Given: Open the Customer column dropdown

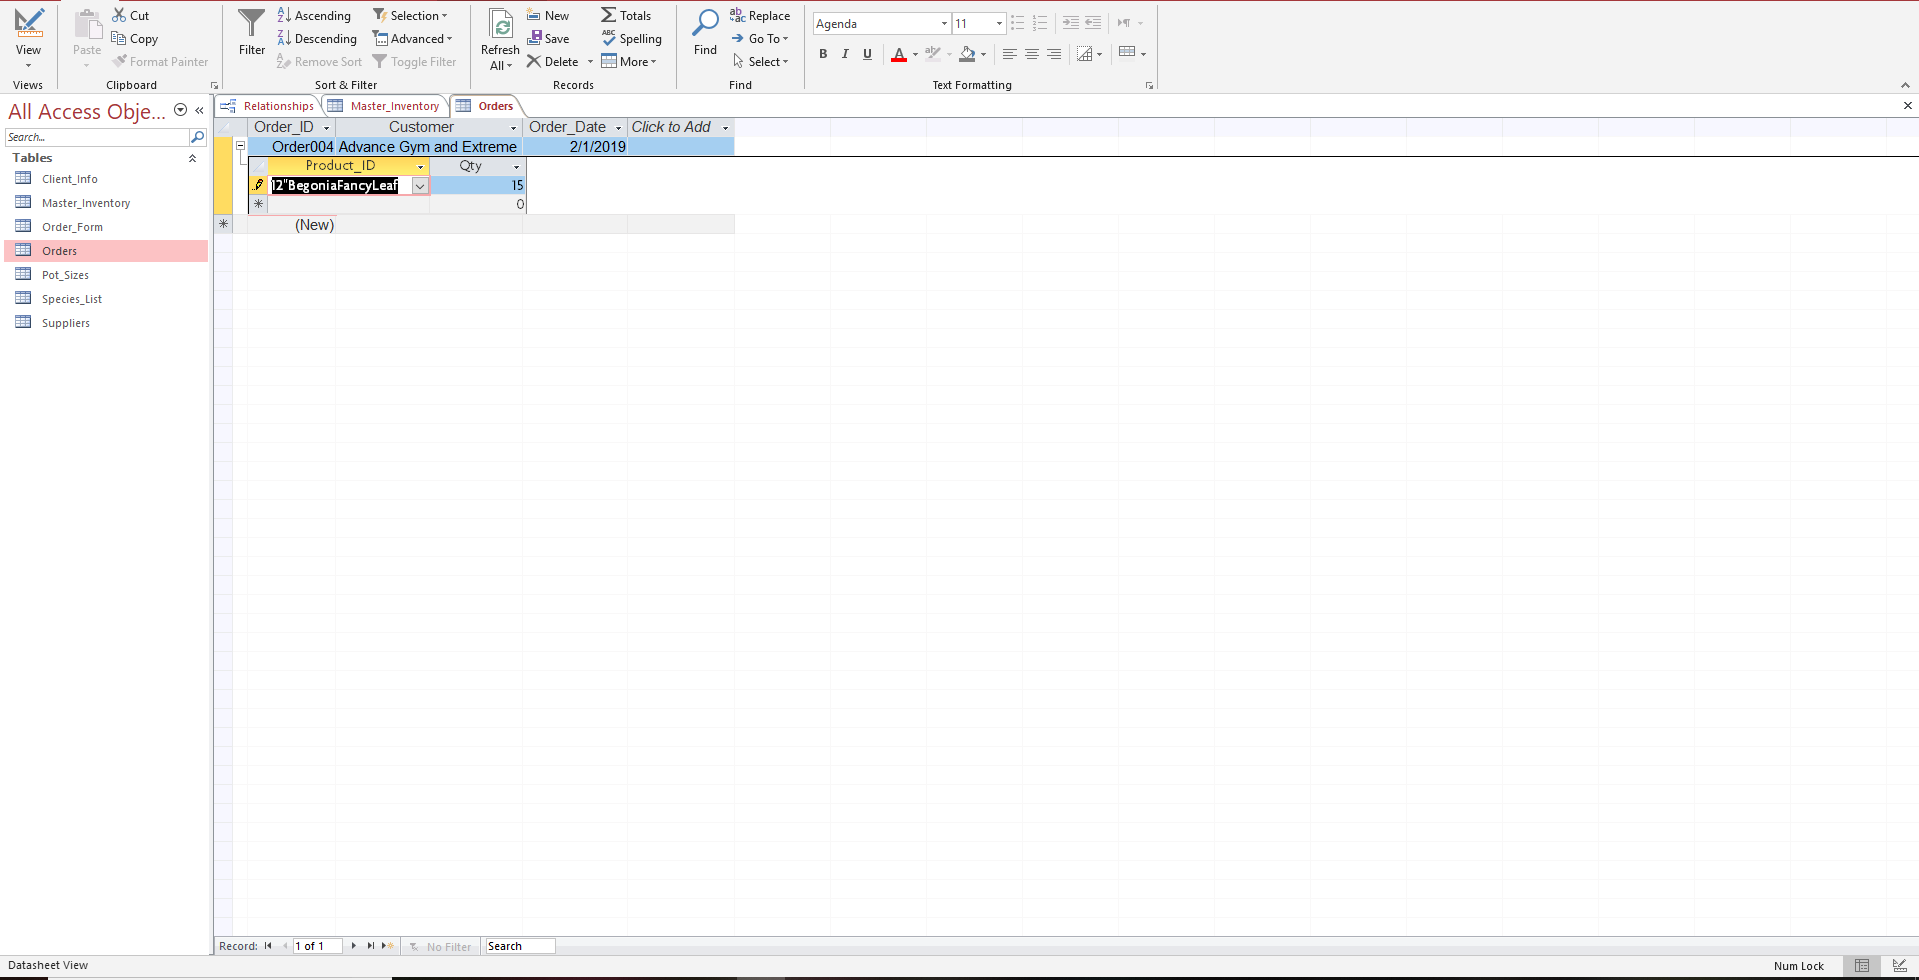Looking at the screenshot, I should point(513,128).
